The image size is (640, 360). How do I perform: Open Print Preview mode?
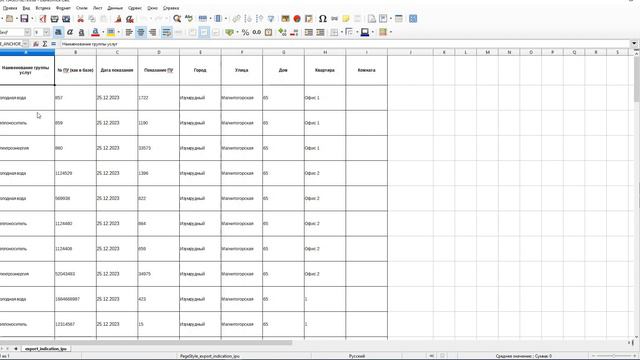coord(66,19)
